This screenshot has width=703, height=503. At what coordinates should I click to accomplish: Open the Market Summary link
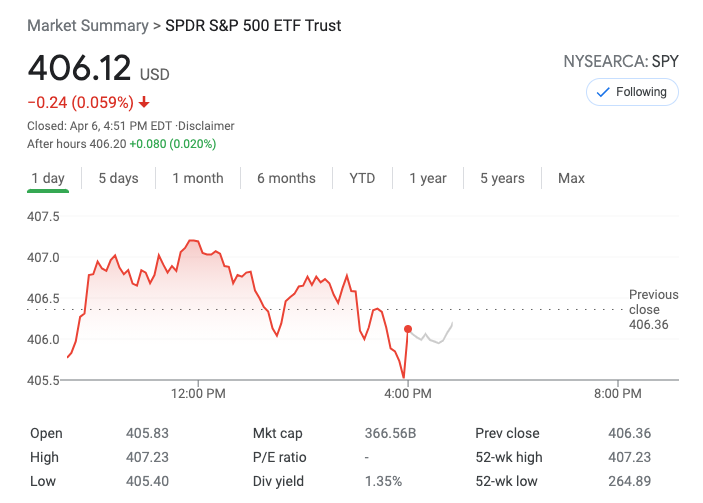[x=86, y=25]
